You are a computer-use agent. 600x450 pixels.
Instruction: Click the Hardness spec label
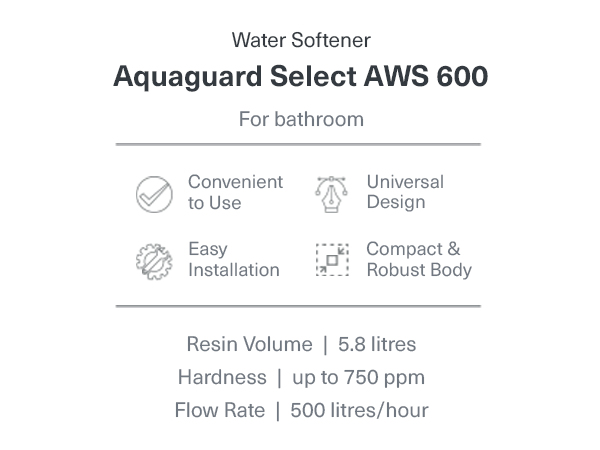click(x=222, y=377)
